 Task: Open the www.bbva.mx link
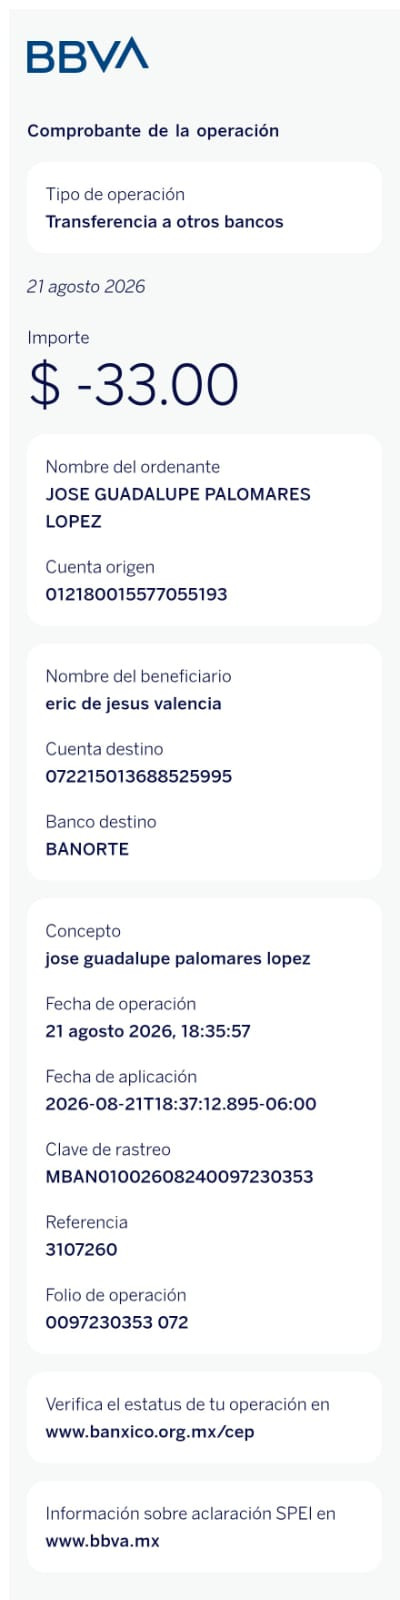[102, 1540]
